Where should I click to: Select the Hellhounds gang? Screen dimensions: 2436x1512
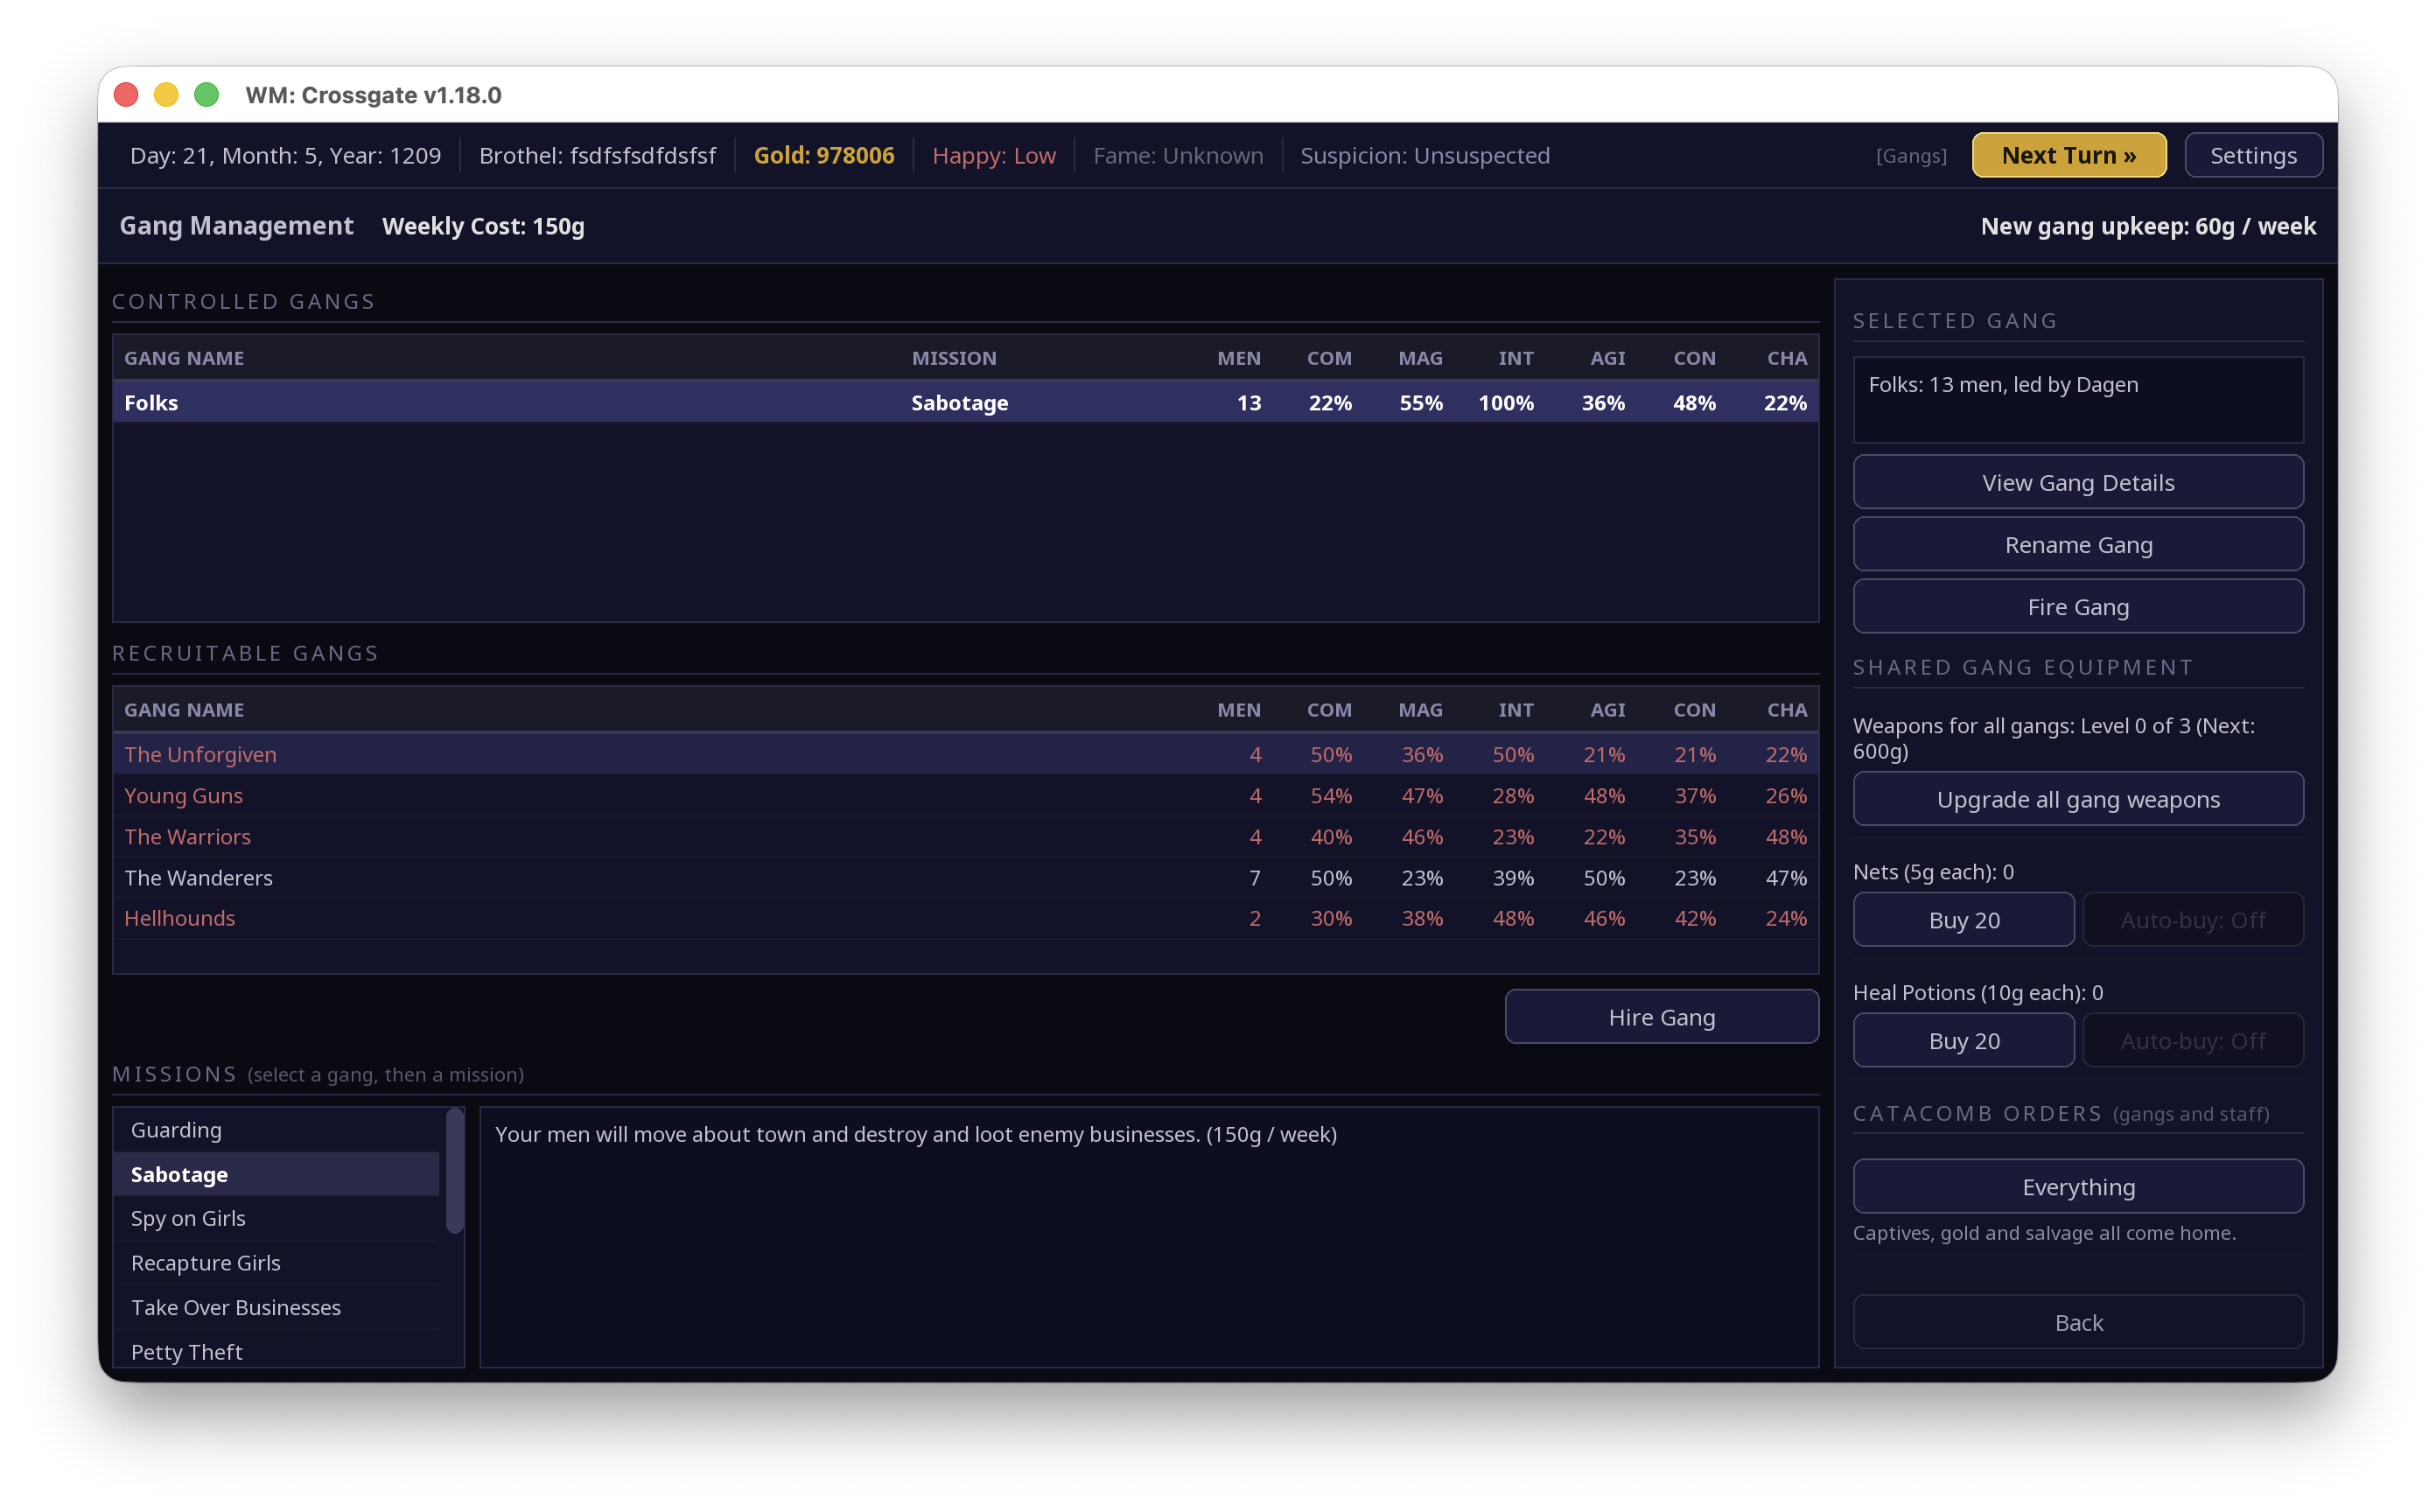pos(965,918)
